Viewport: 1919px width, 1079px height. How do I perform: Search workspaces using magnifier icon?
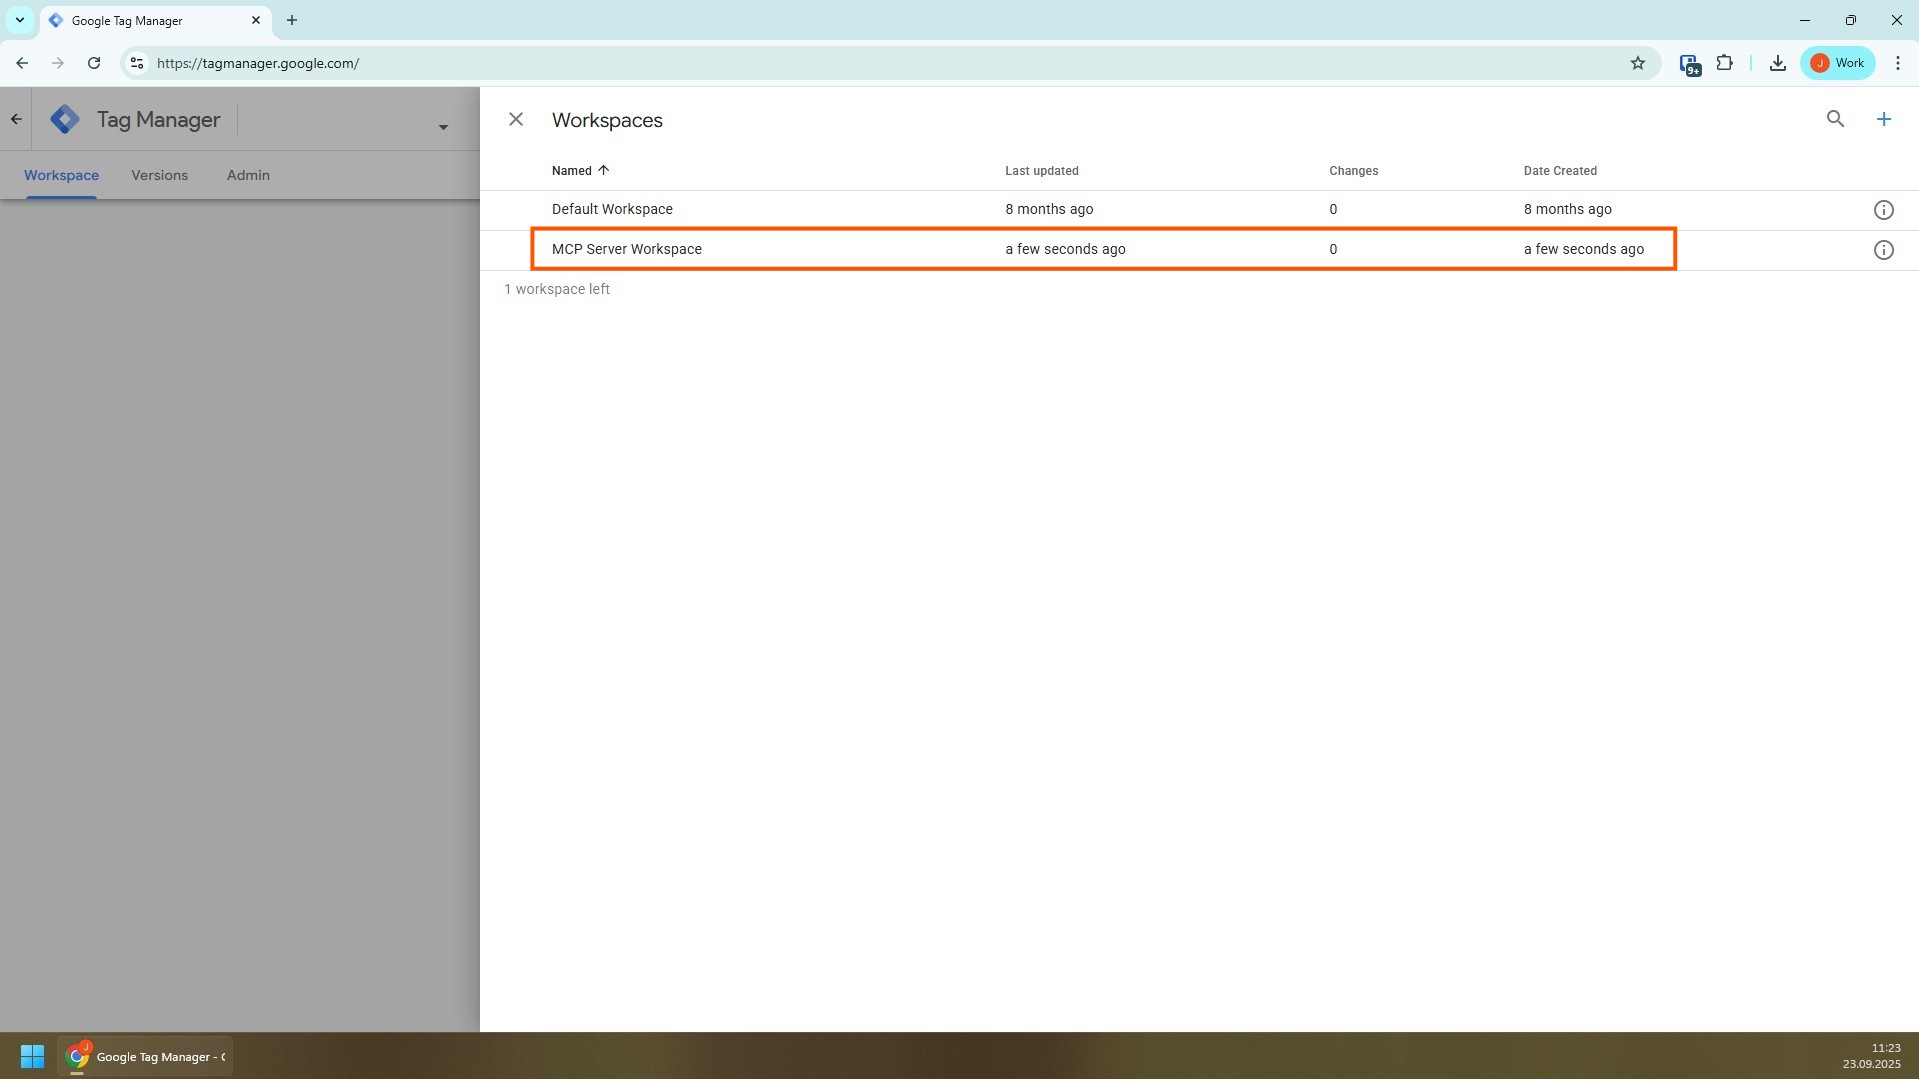1835,120
